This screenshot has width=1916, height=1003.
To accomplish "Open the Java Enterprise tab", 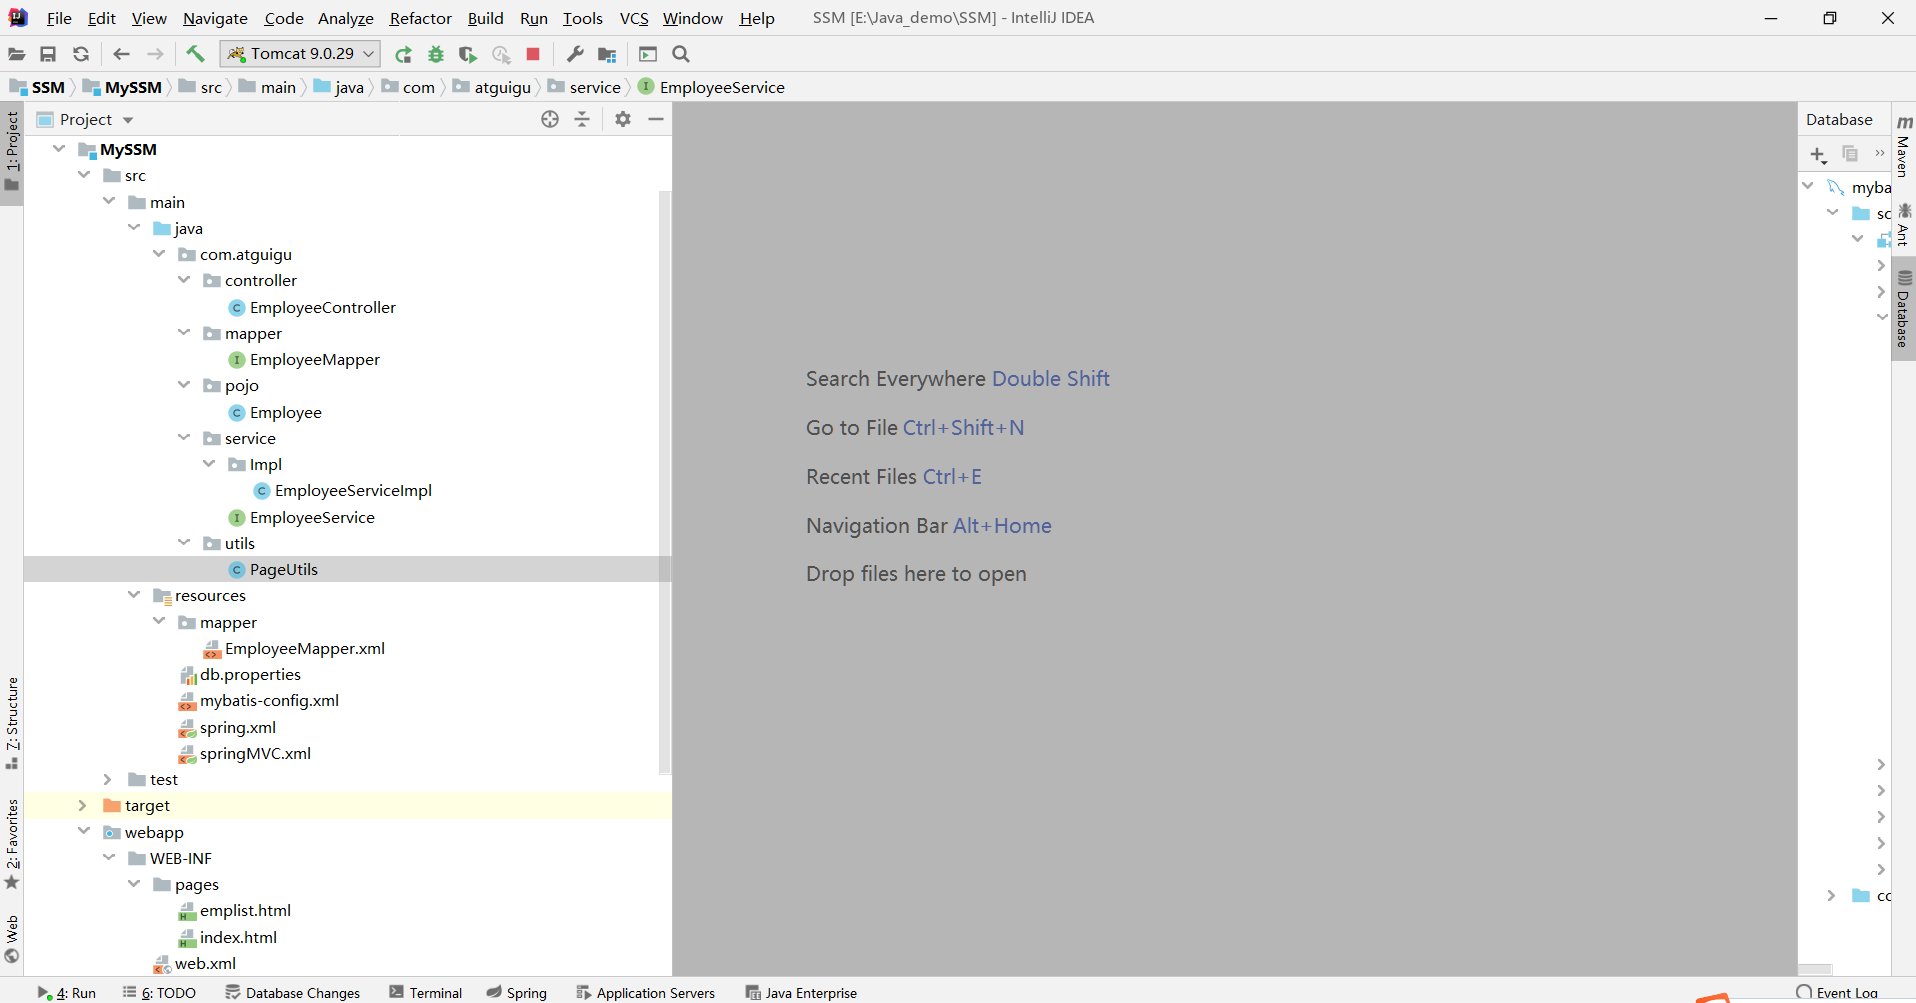I will 802,993.
